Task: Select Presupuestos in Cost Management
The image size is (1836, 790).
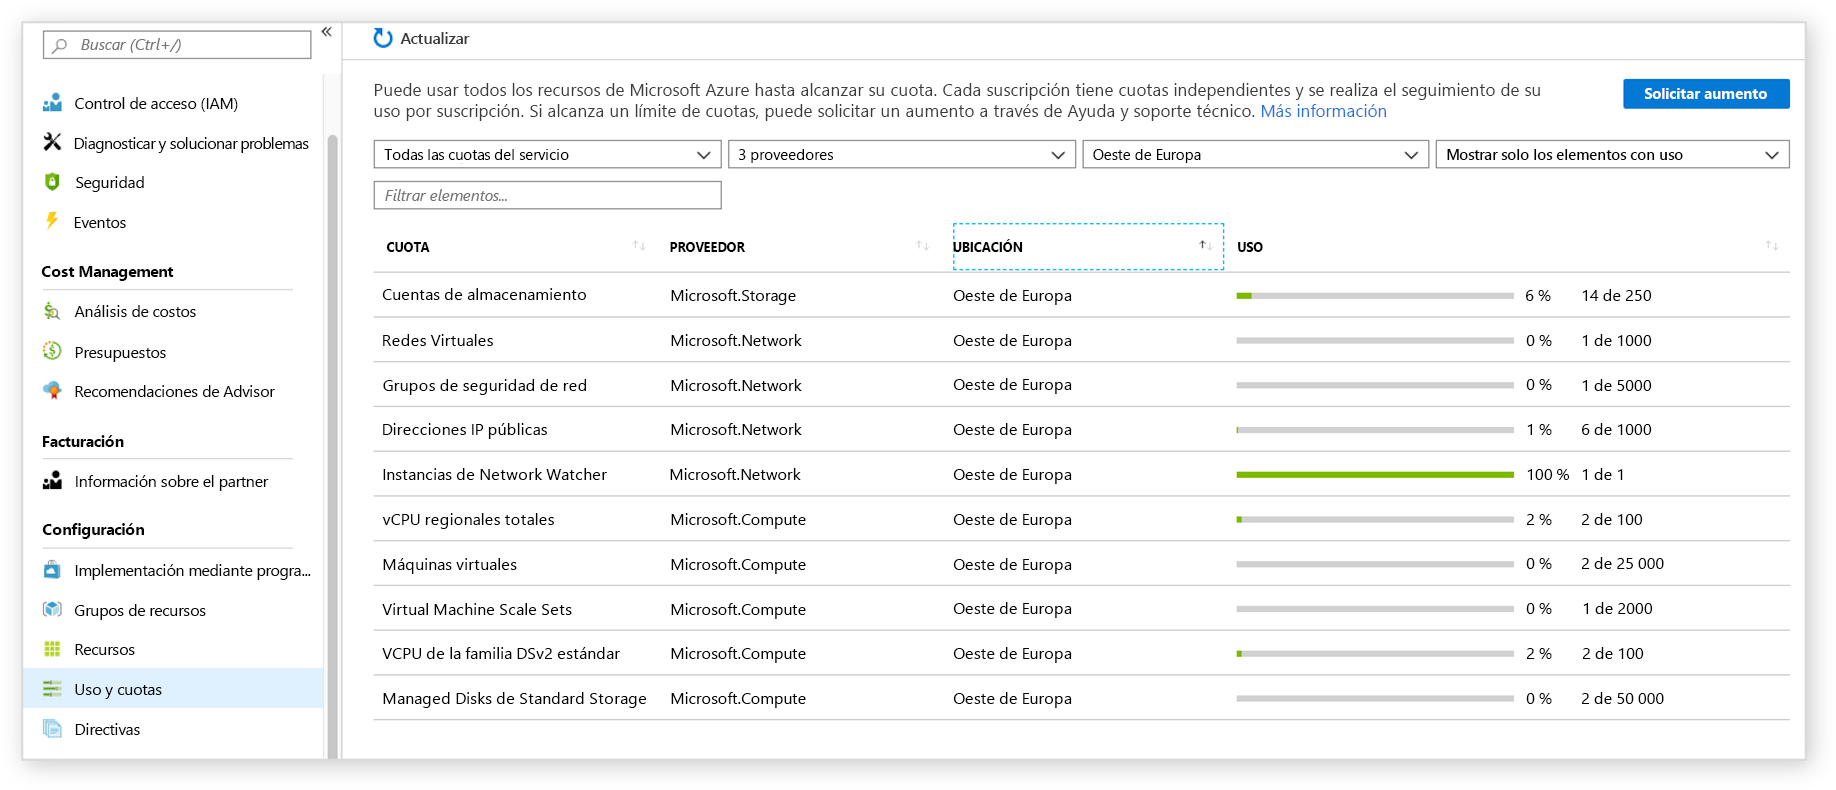Action: pos(120,352)
